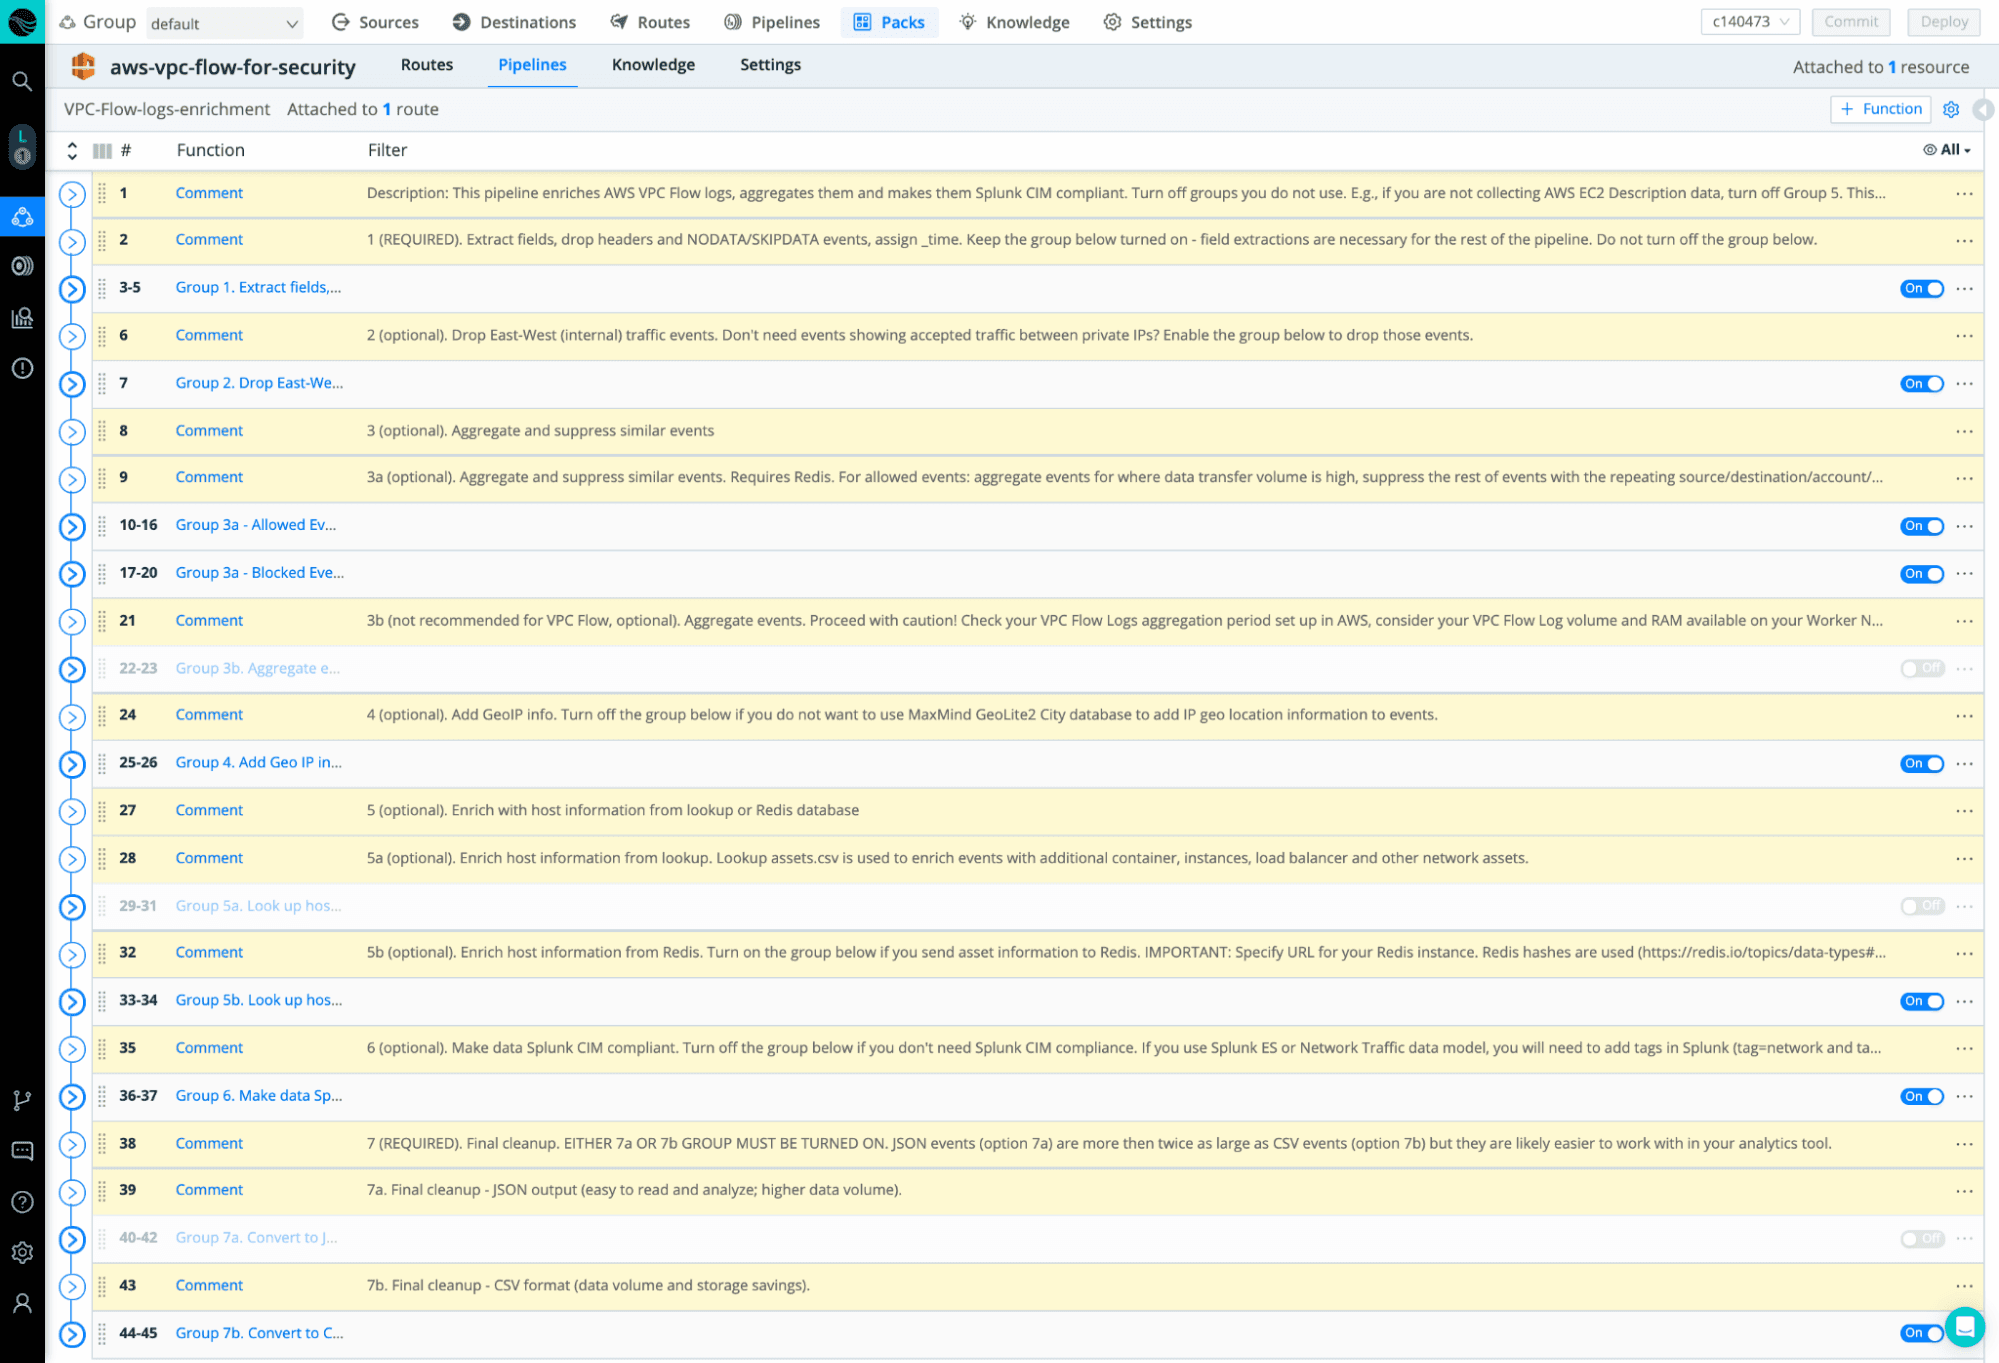This screenshot has height=1363, width=1999.
Task: Click the add Function button
Action: [1880, 109]
